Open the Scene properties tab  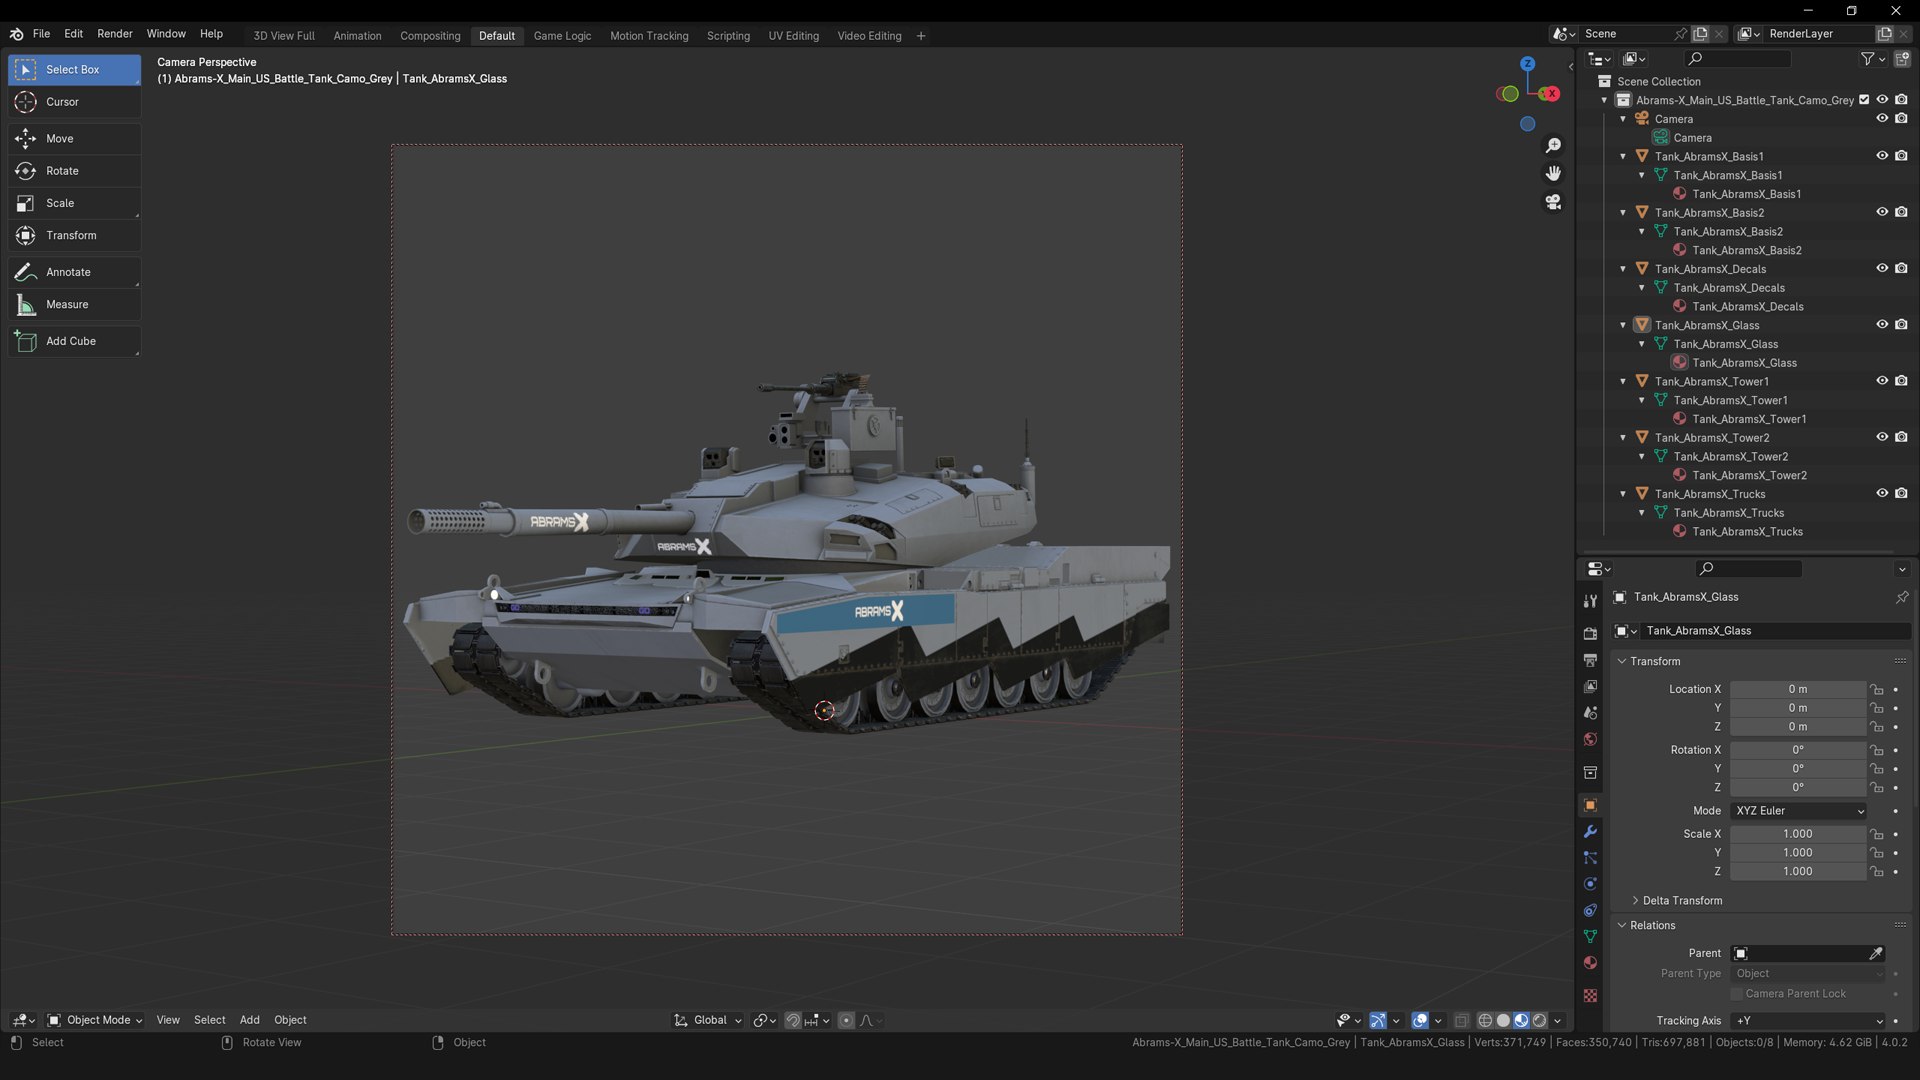(x=1590, y=713)
